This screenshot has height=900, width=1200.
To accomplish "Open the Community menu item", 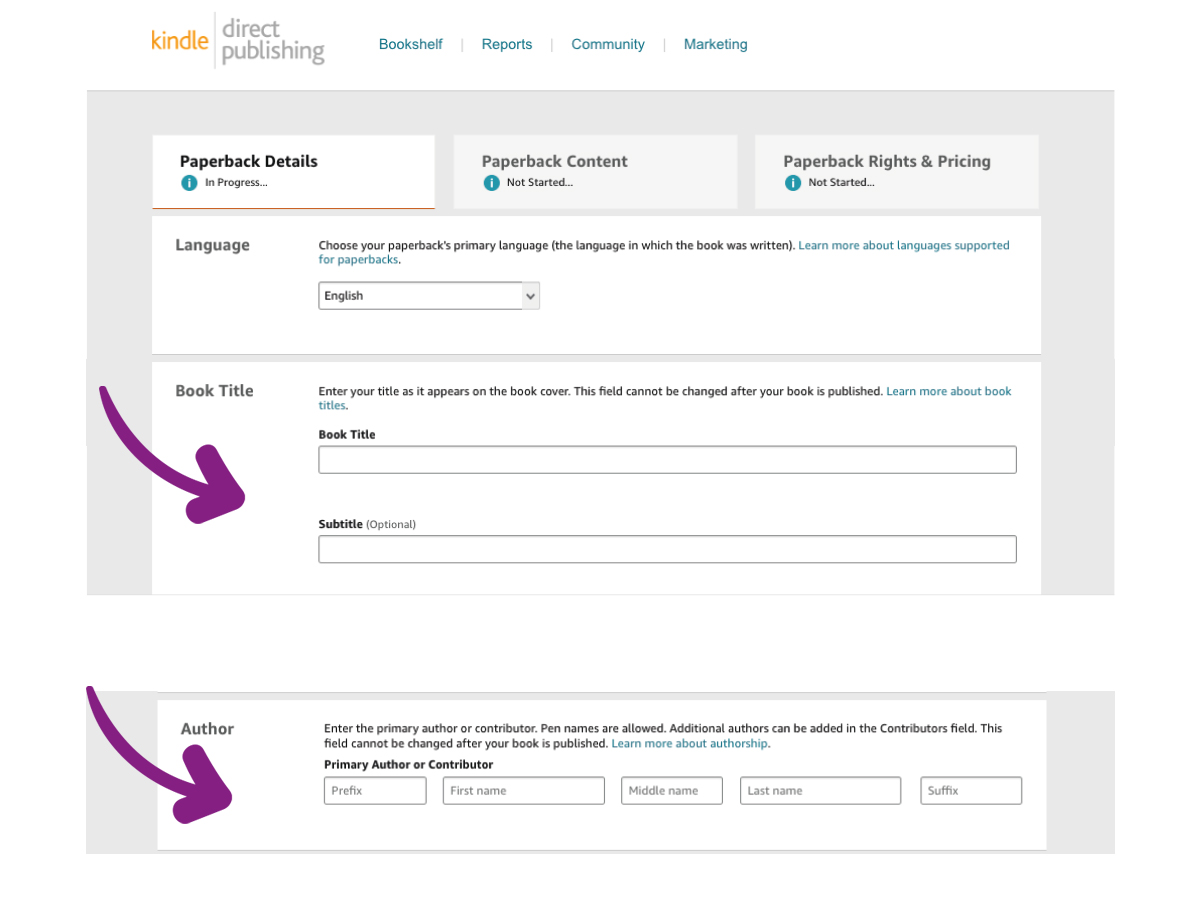I will [608, 44].
